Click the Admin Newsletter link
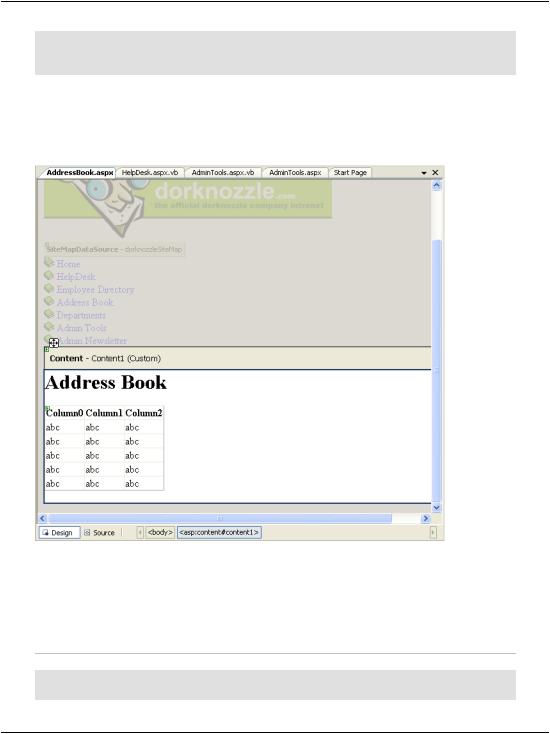The width and height of the screenshot is (550, 734). pos(93,341)
